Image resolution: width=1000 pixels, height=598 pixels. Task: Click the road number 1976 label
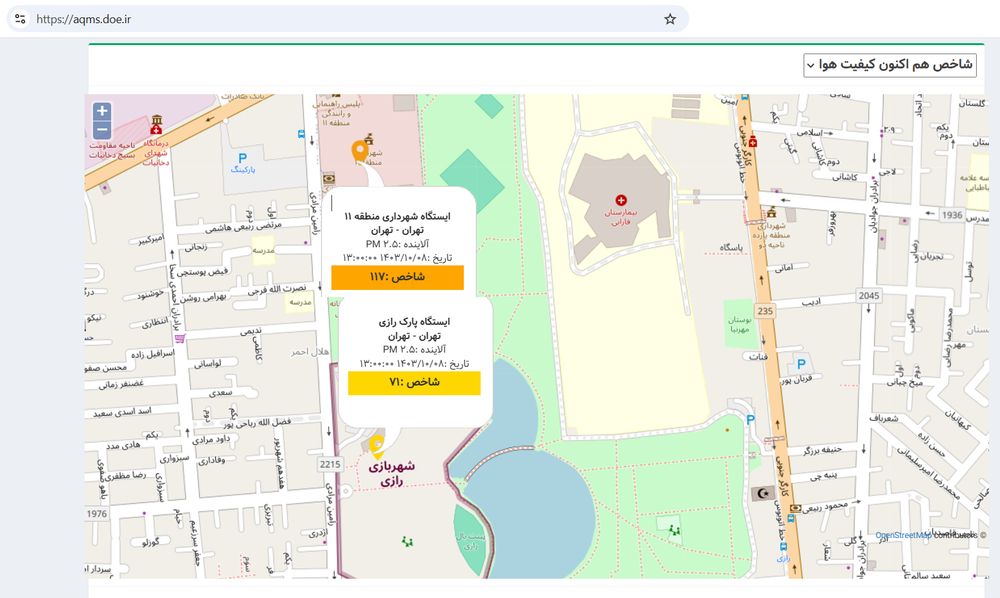(97, 514)
